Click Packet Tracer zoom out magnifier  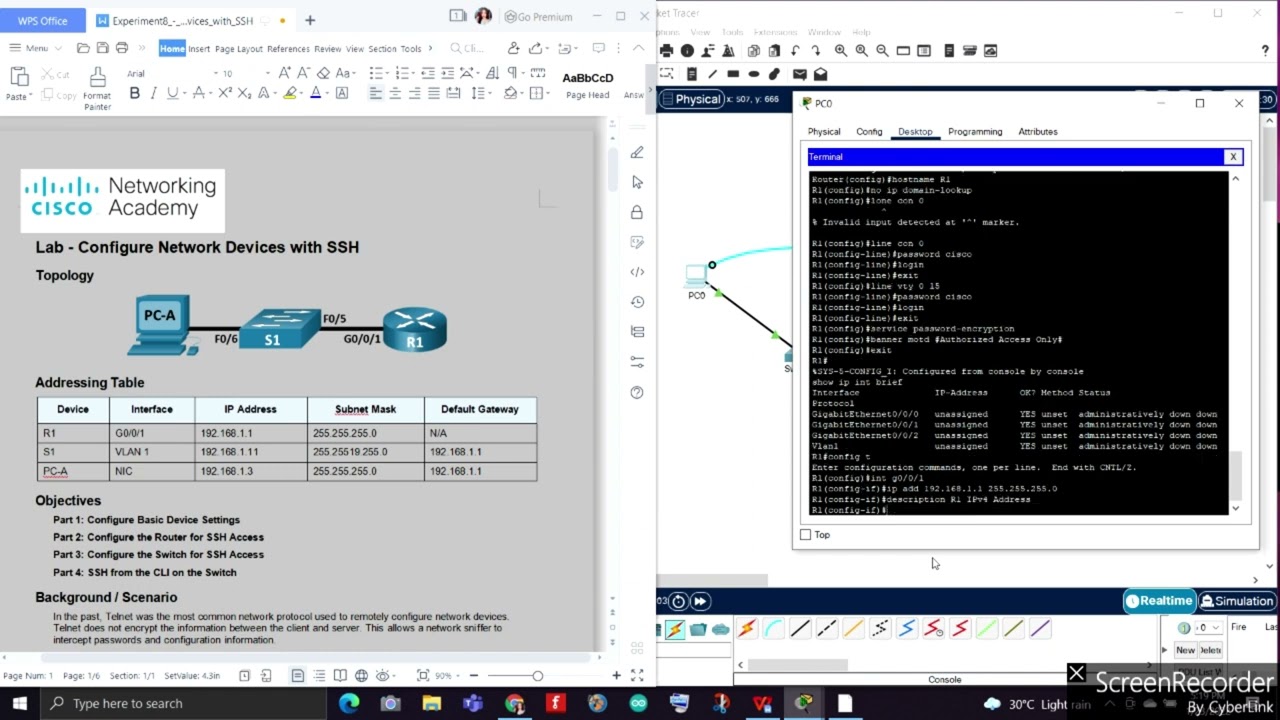tap(882, 50)
